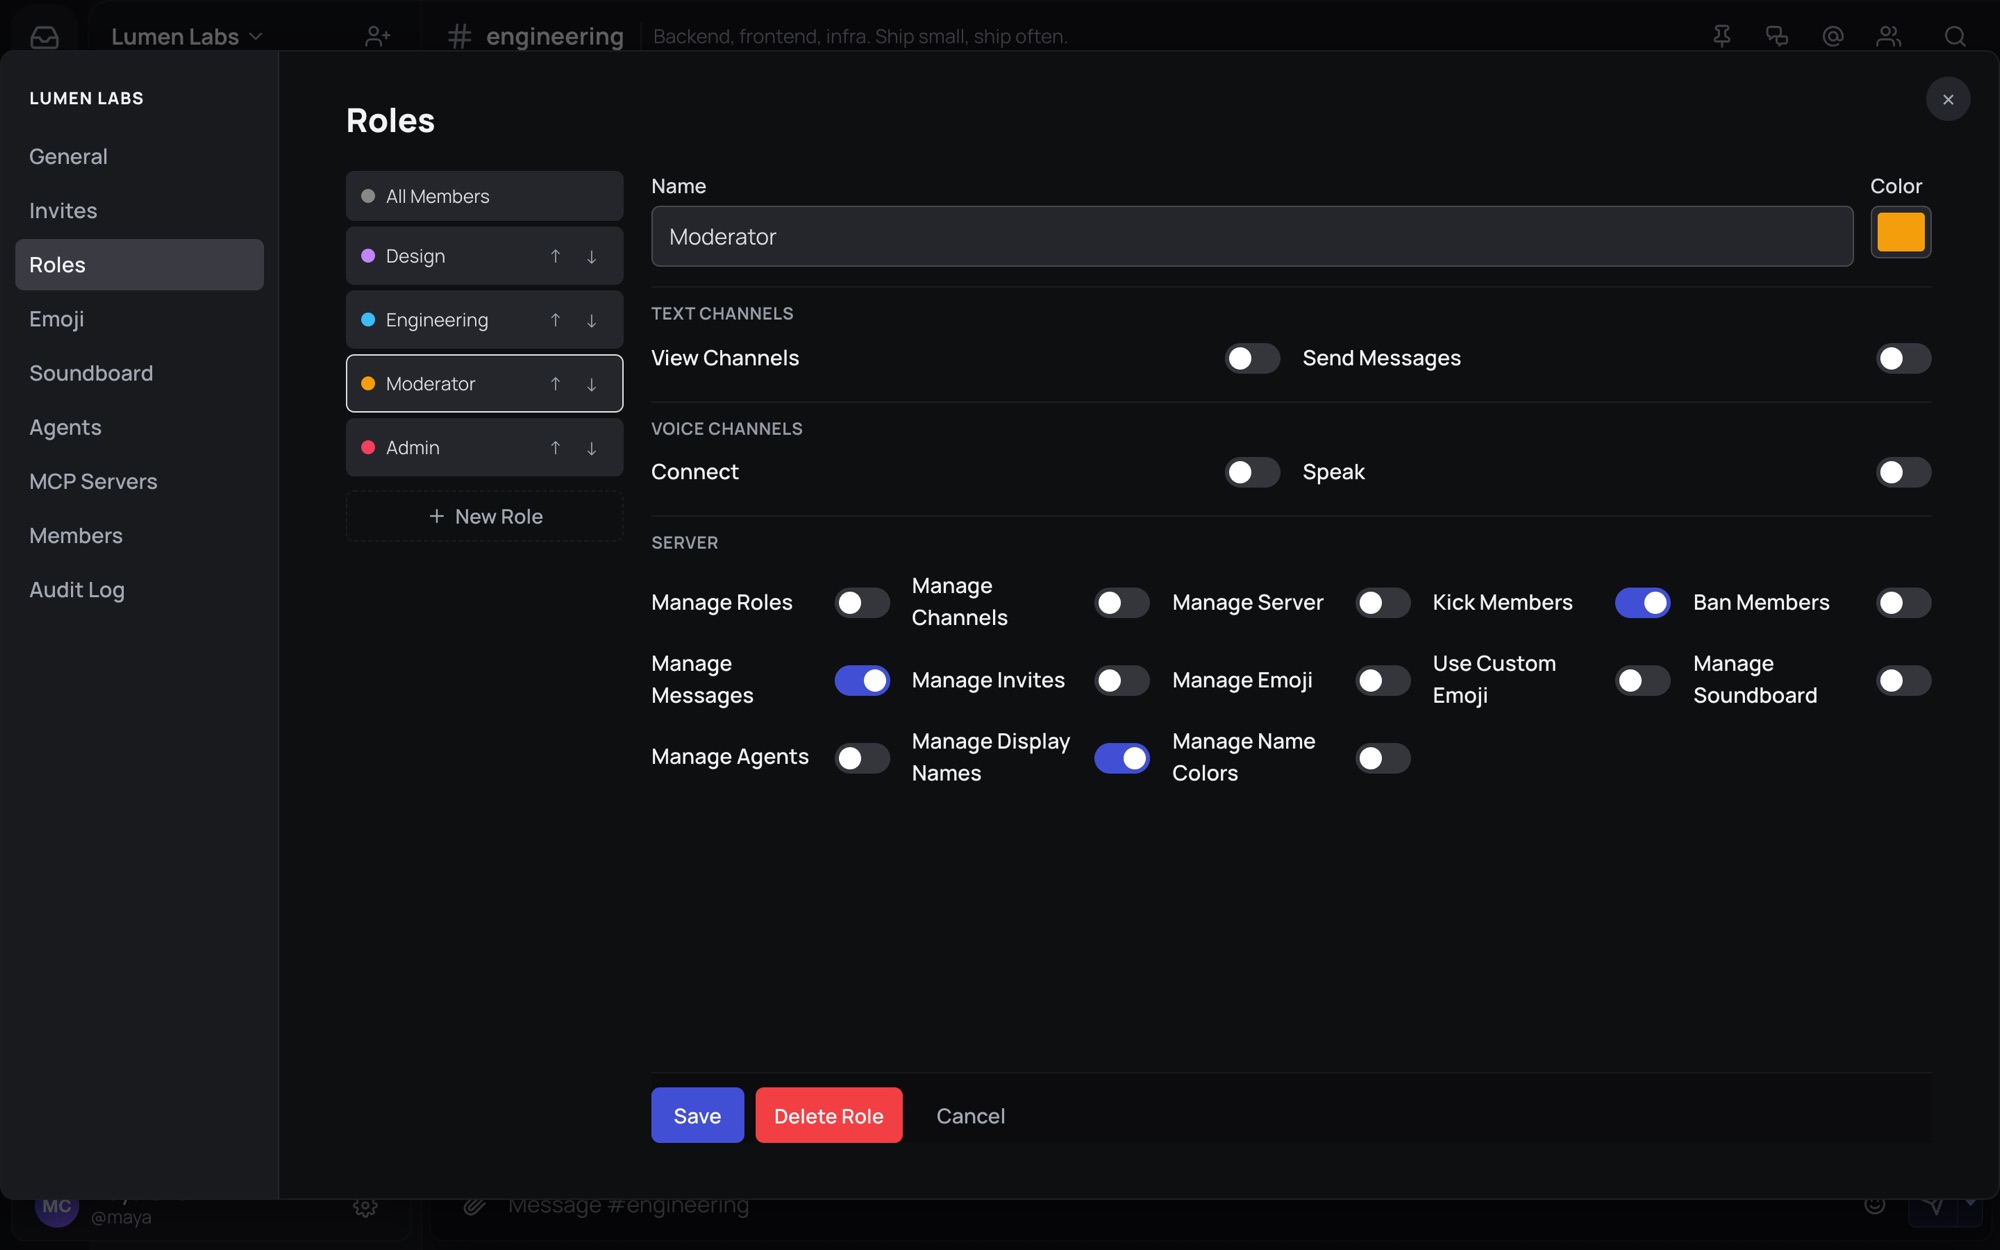Open threads icon in header

1777,37
